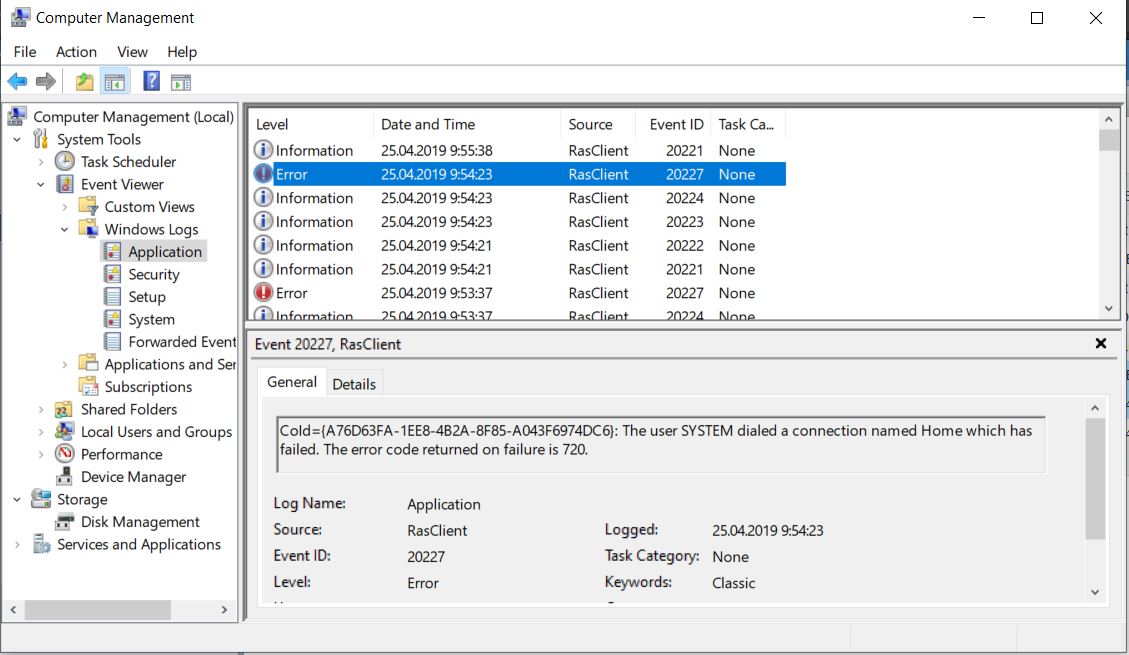Click the tree pane scroll-right arrow
Viewport: 1129px width, 655px height.
[224, 610]
